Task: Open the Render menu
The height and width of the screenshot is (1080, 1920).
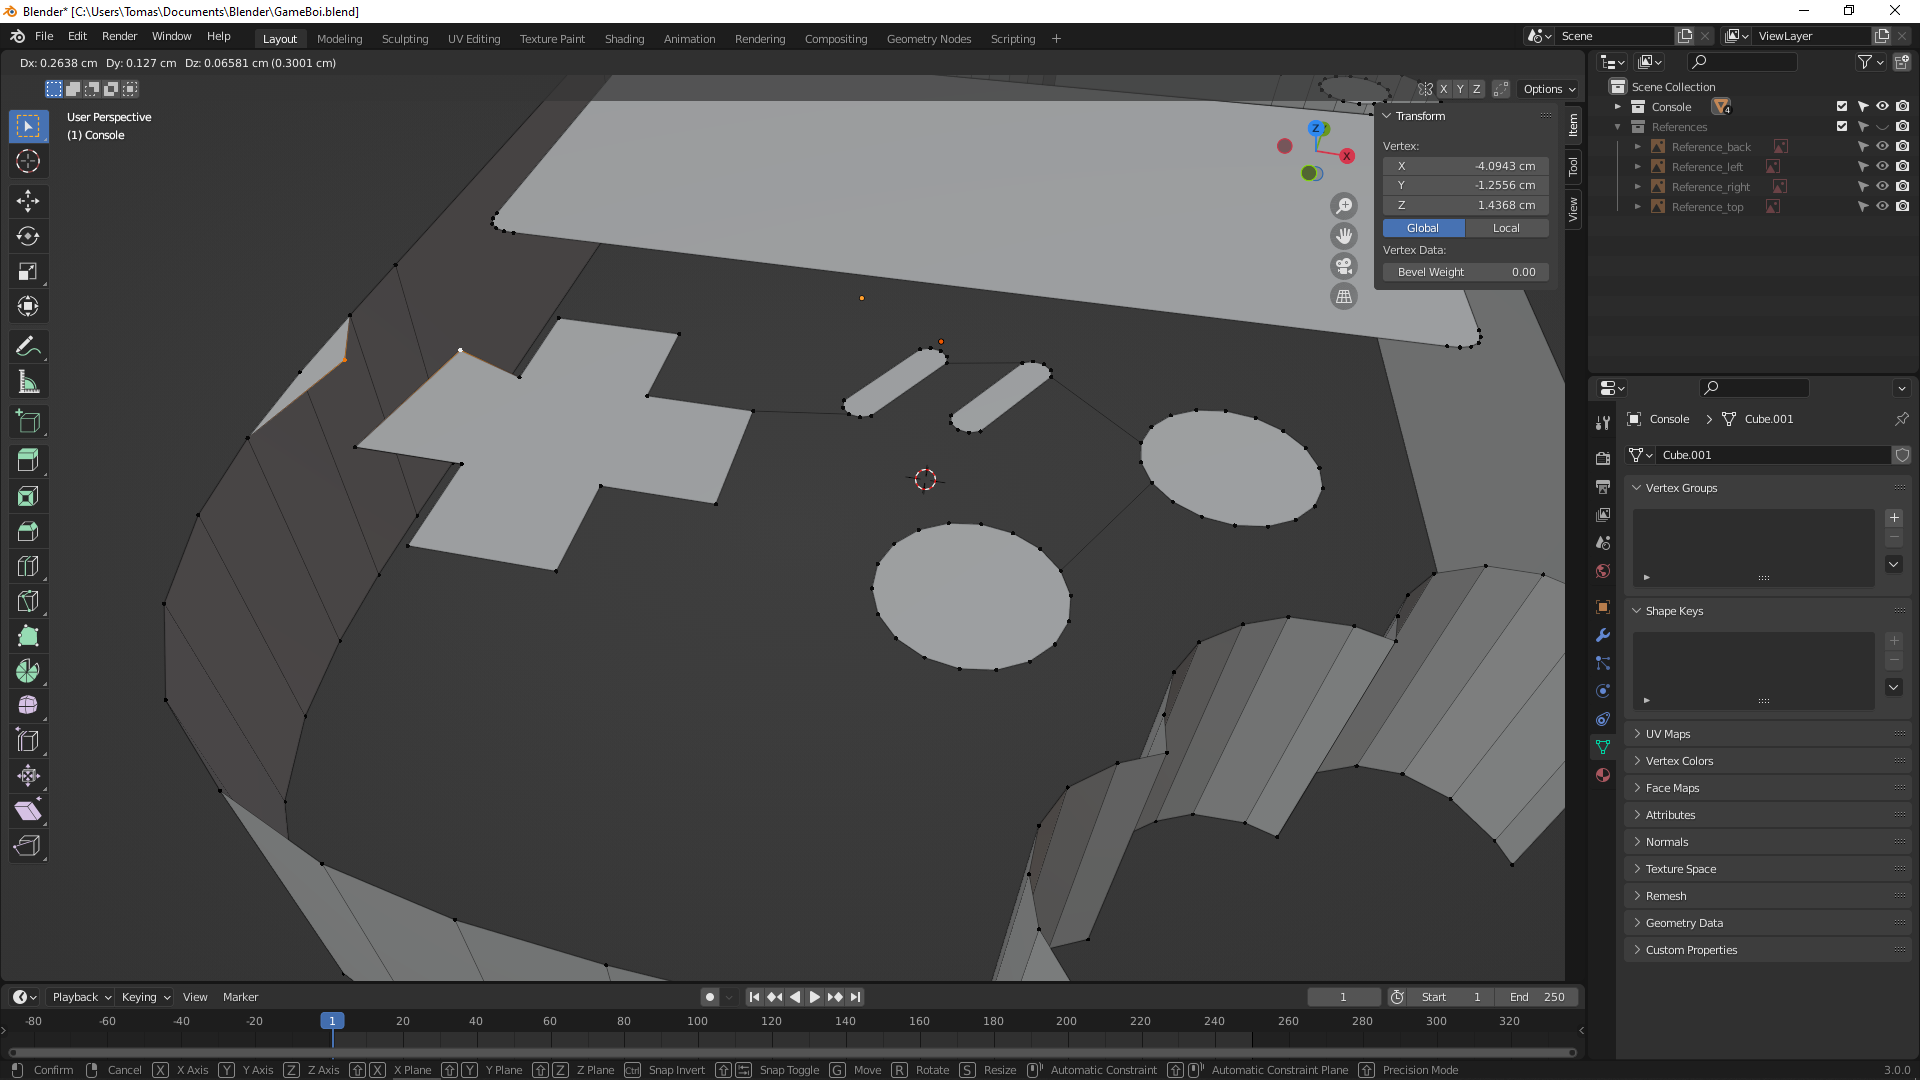Action: 119,36
